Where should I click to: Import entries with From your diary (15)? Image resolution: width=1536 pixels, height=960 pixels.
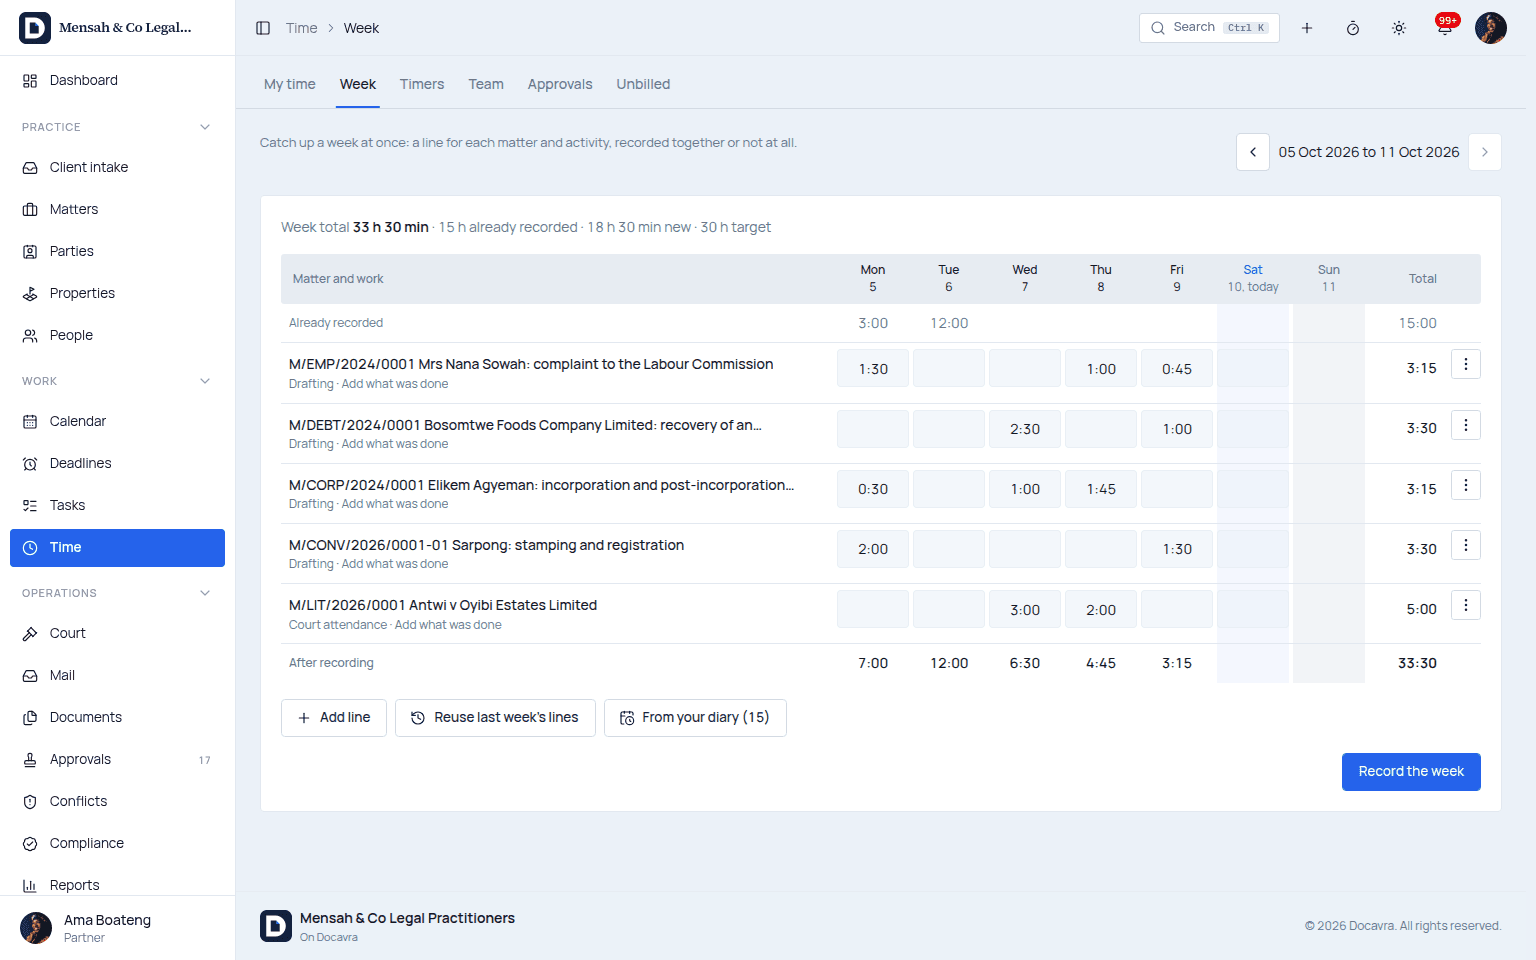pos(695,718)
